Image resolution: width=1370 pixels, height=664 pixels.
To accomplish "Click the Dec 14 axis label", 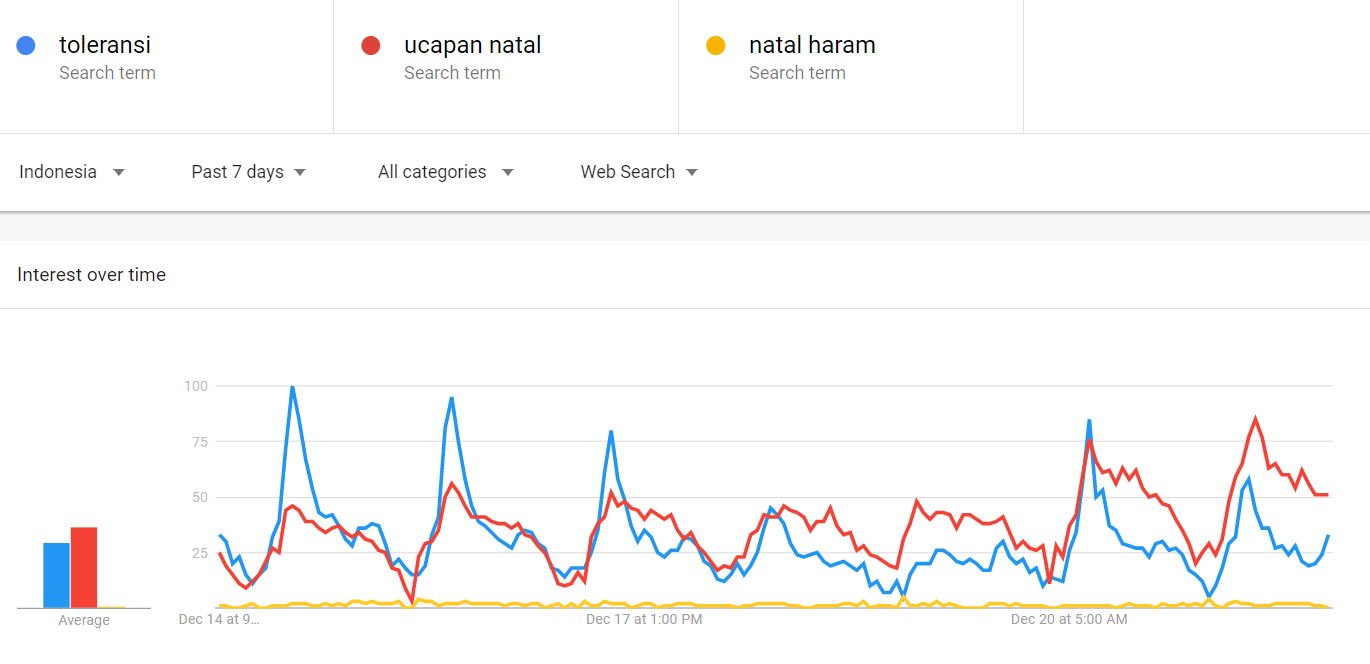I will [219, 620].
